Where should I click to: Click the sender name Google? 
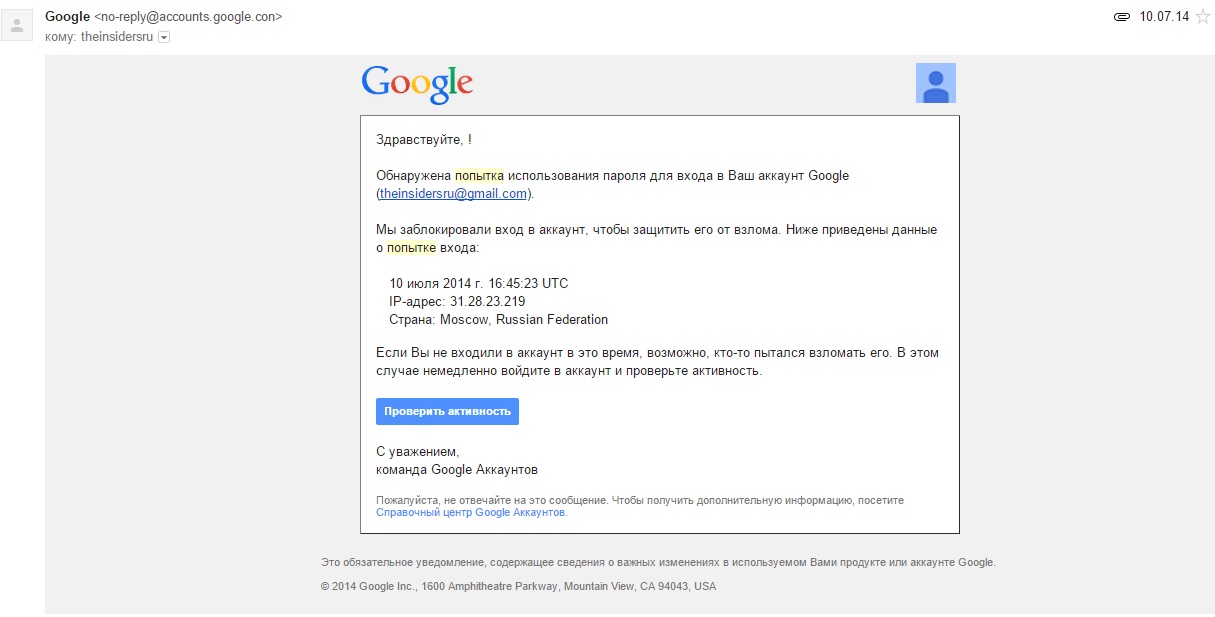pyautogui.click(x=67, y=16)
